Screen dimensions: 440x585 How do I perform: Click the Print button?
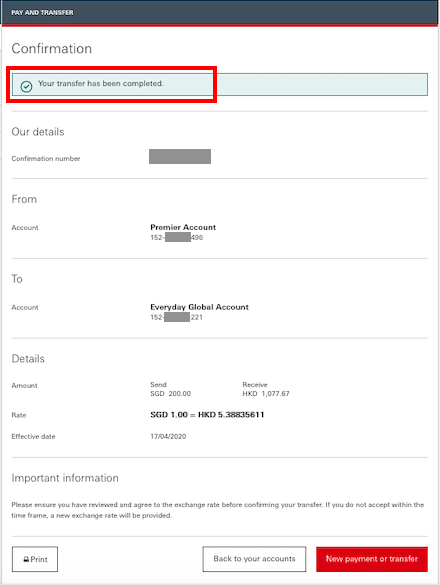tap(35, 559)
